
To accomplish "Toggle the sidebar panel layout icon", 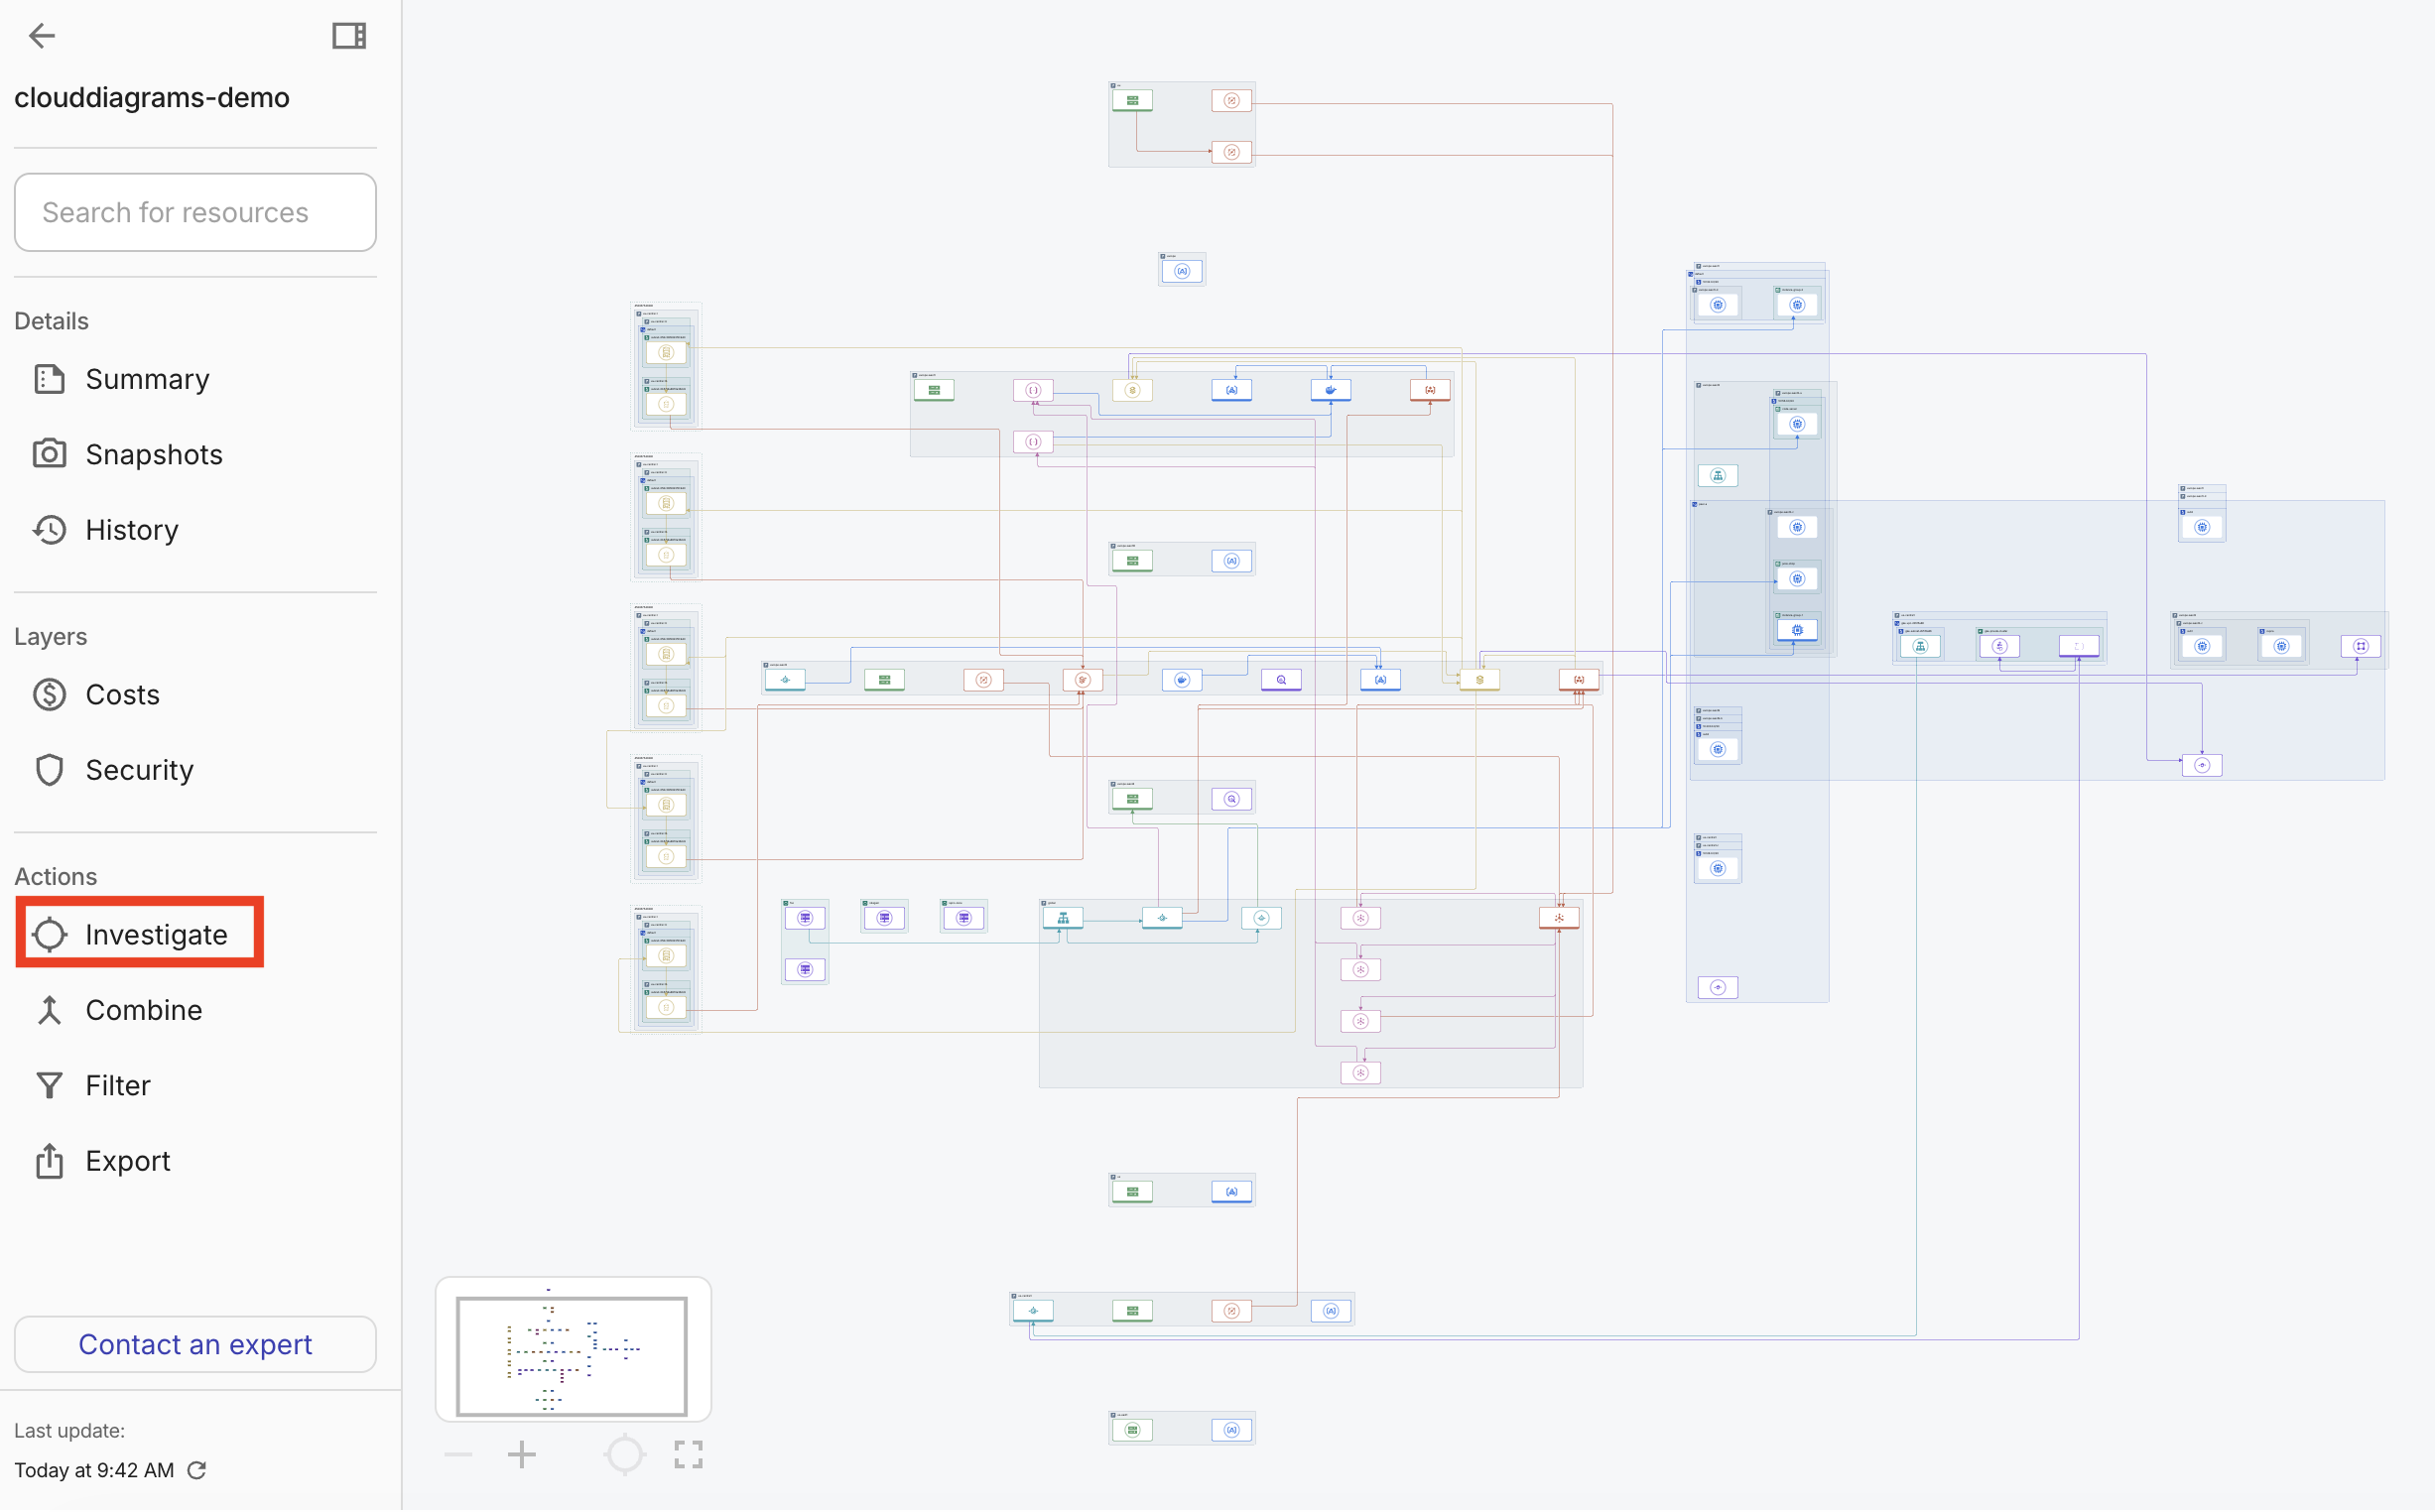I will pos(349,36).
